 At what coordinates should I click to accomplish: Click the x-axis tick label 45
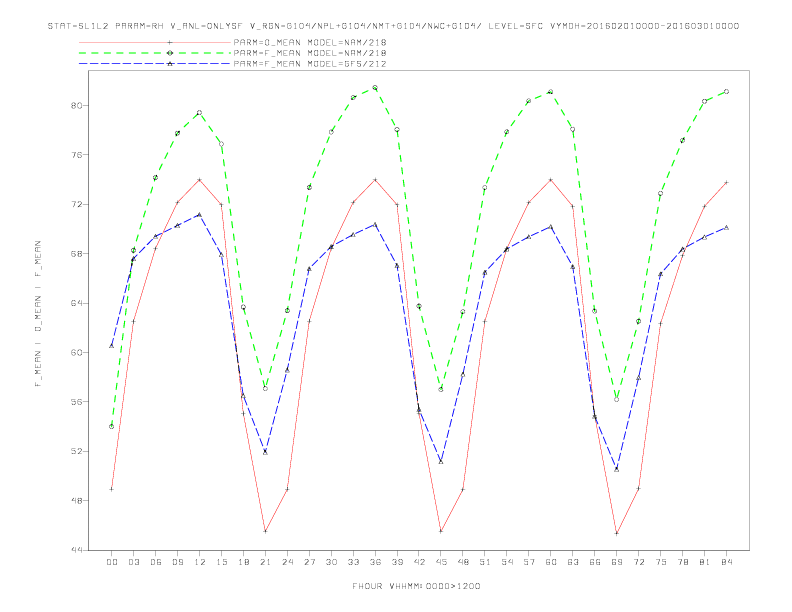(x=441, y=562)
